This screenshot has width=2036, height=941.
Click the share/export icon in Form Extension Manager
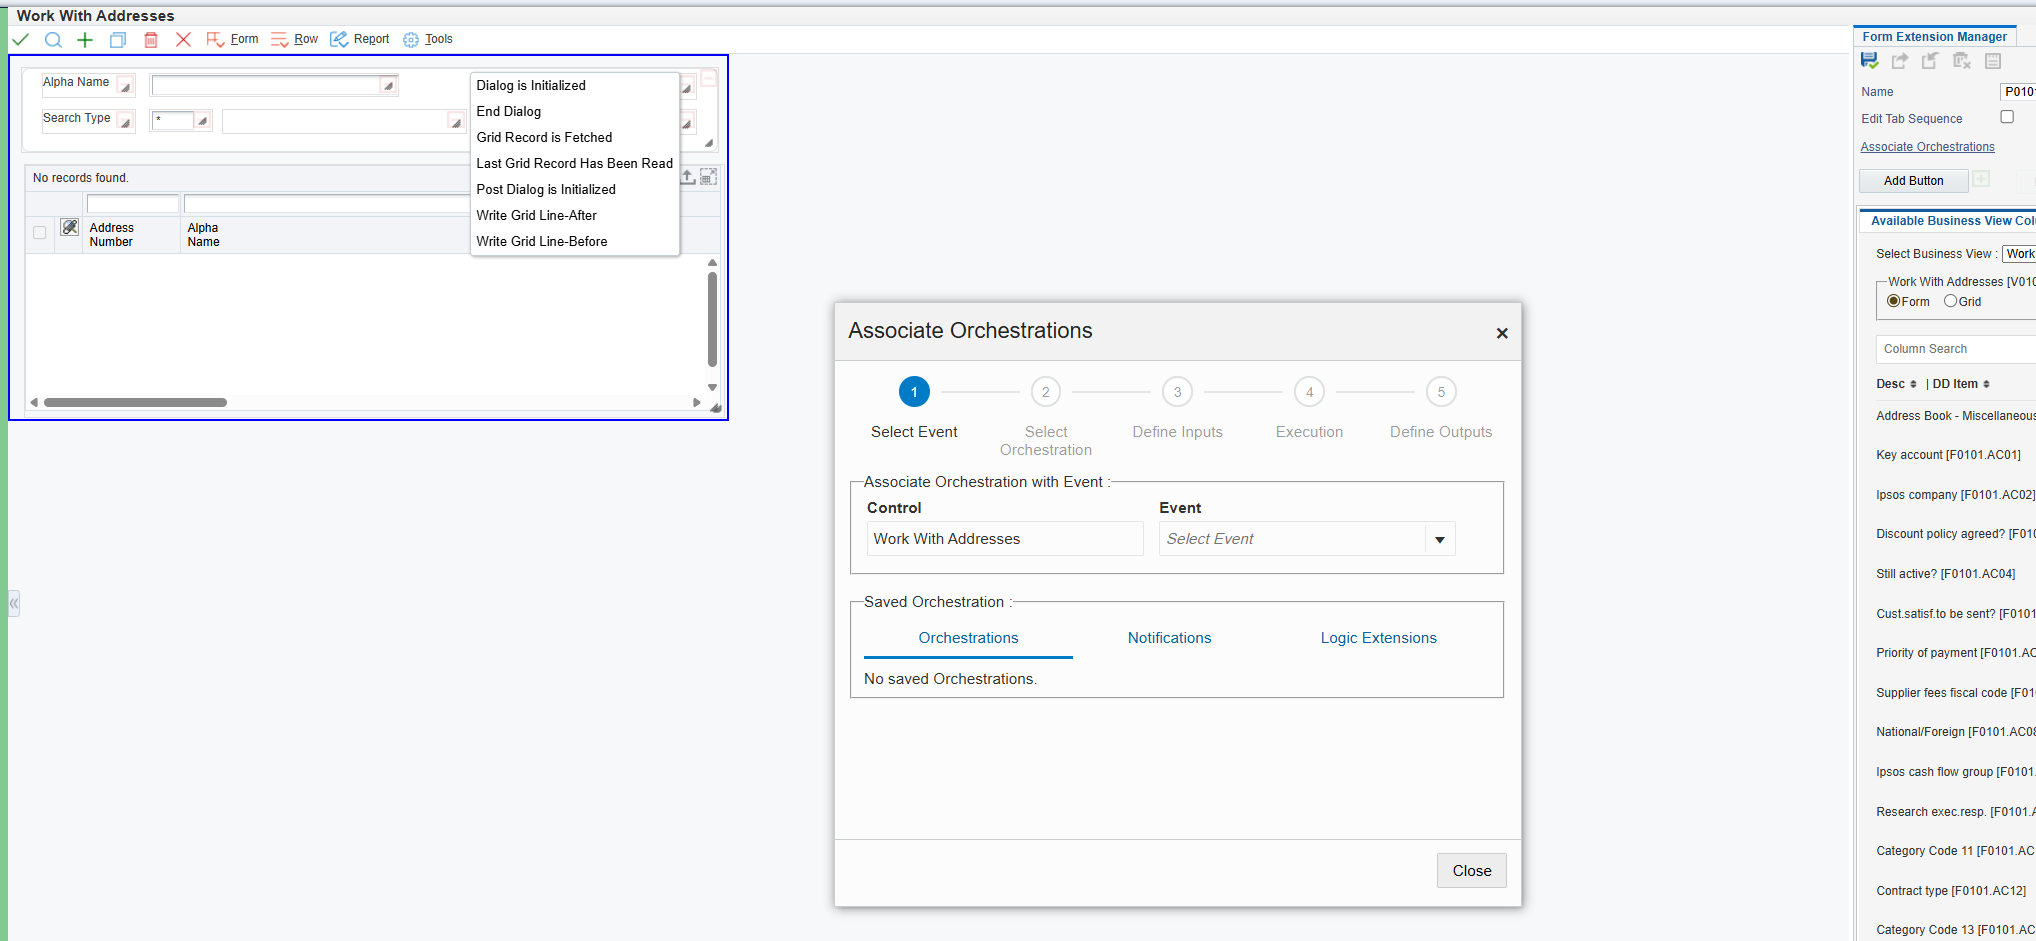click(x=1900, y=61)
